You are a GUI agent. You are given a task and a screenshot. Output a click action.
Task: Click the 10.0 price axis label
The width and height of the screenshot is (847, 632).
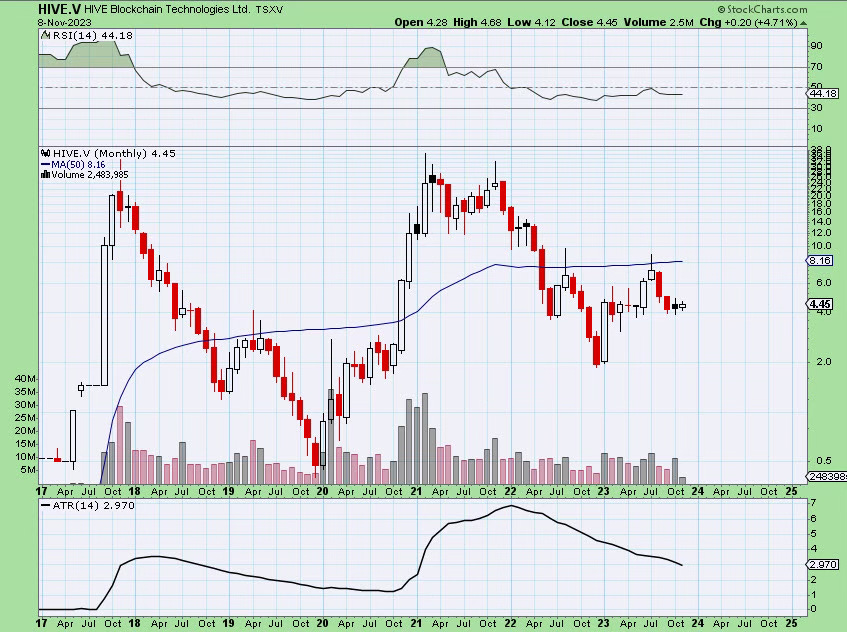coord(821,246)
